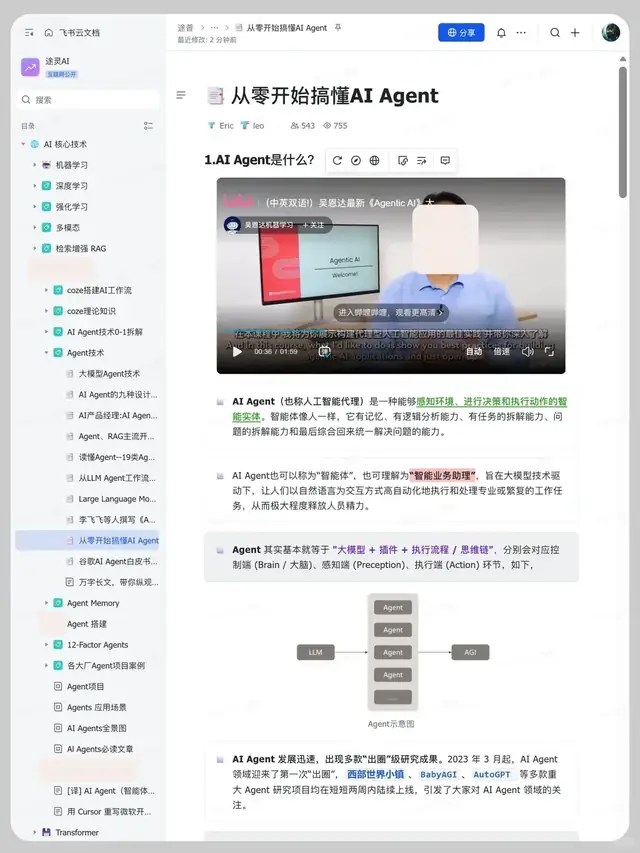Expand the 强化学习 tree node
This screenshot has height=853, width=640.
34,207
